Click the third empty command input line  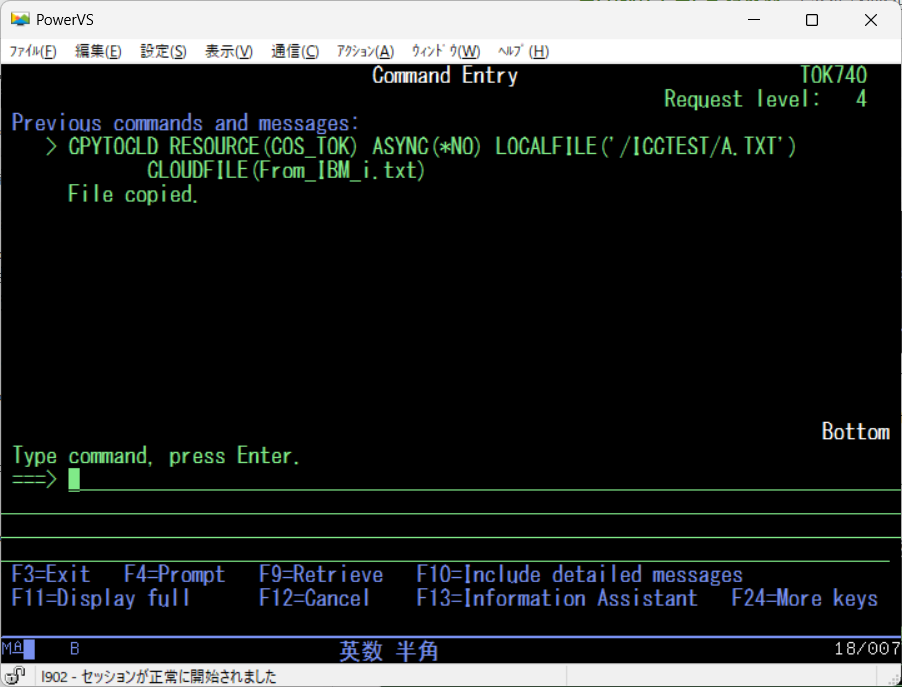(451, 527)
